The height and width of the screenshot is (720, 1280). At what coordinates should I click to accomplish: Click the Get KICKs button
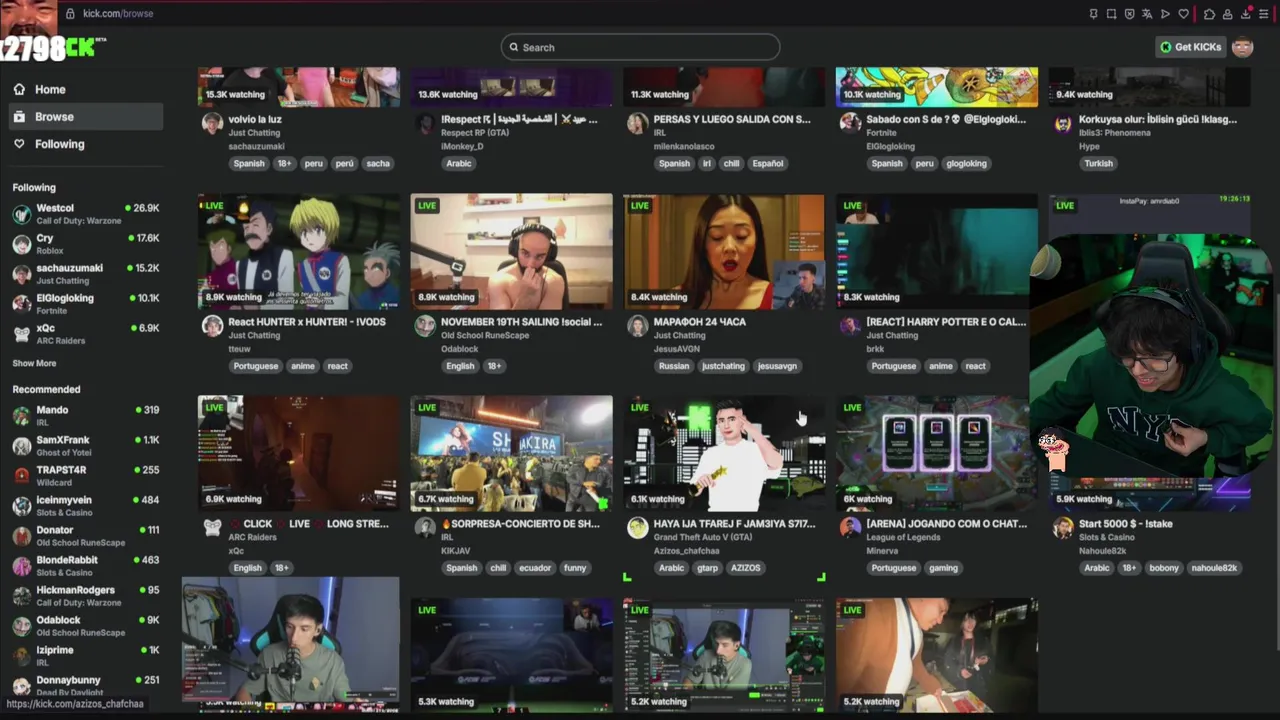[1190, 47]
